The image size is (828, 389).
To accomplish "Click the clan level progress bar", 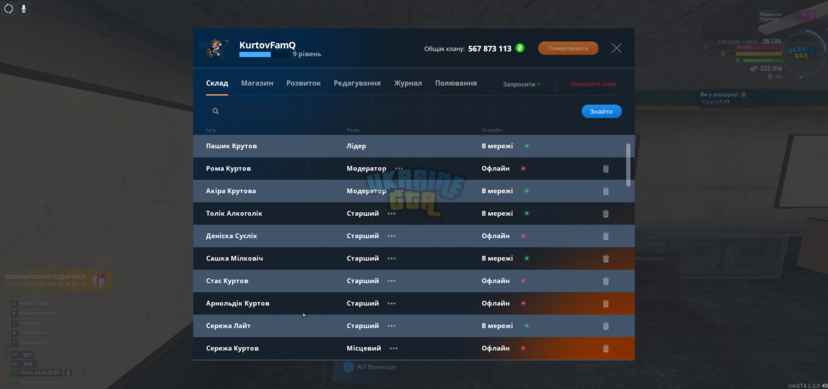I will coord(264,54).
